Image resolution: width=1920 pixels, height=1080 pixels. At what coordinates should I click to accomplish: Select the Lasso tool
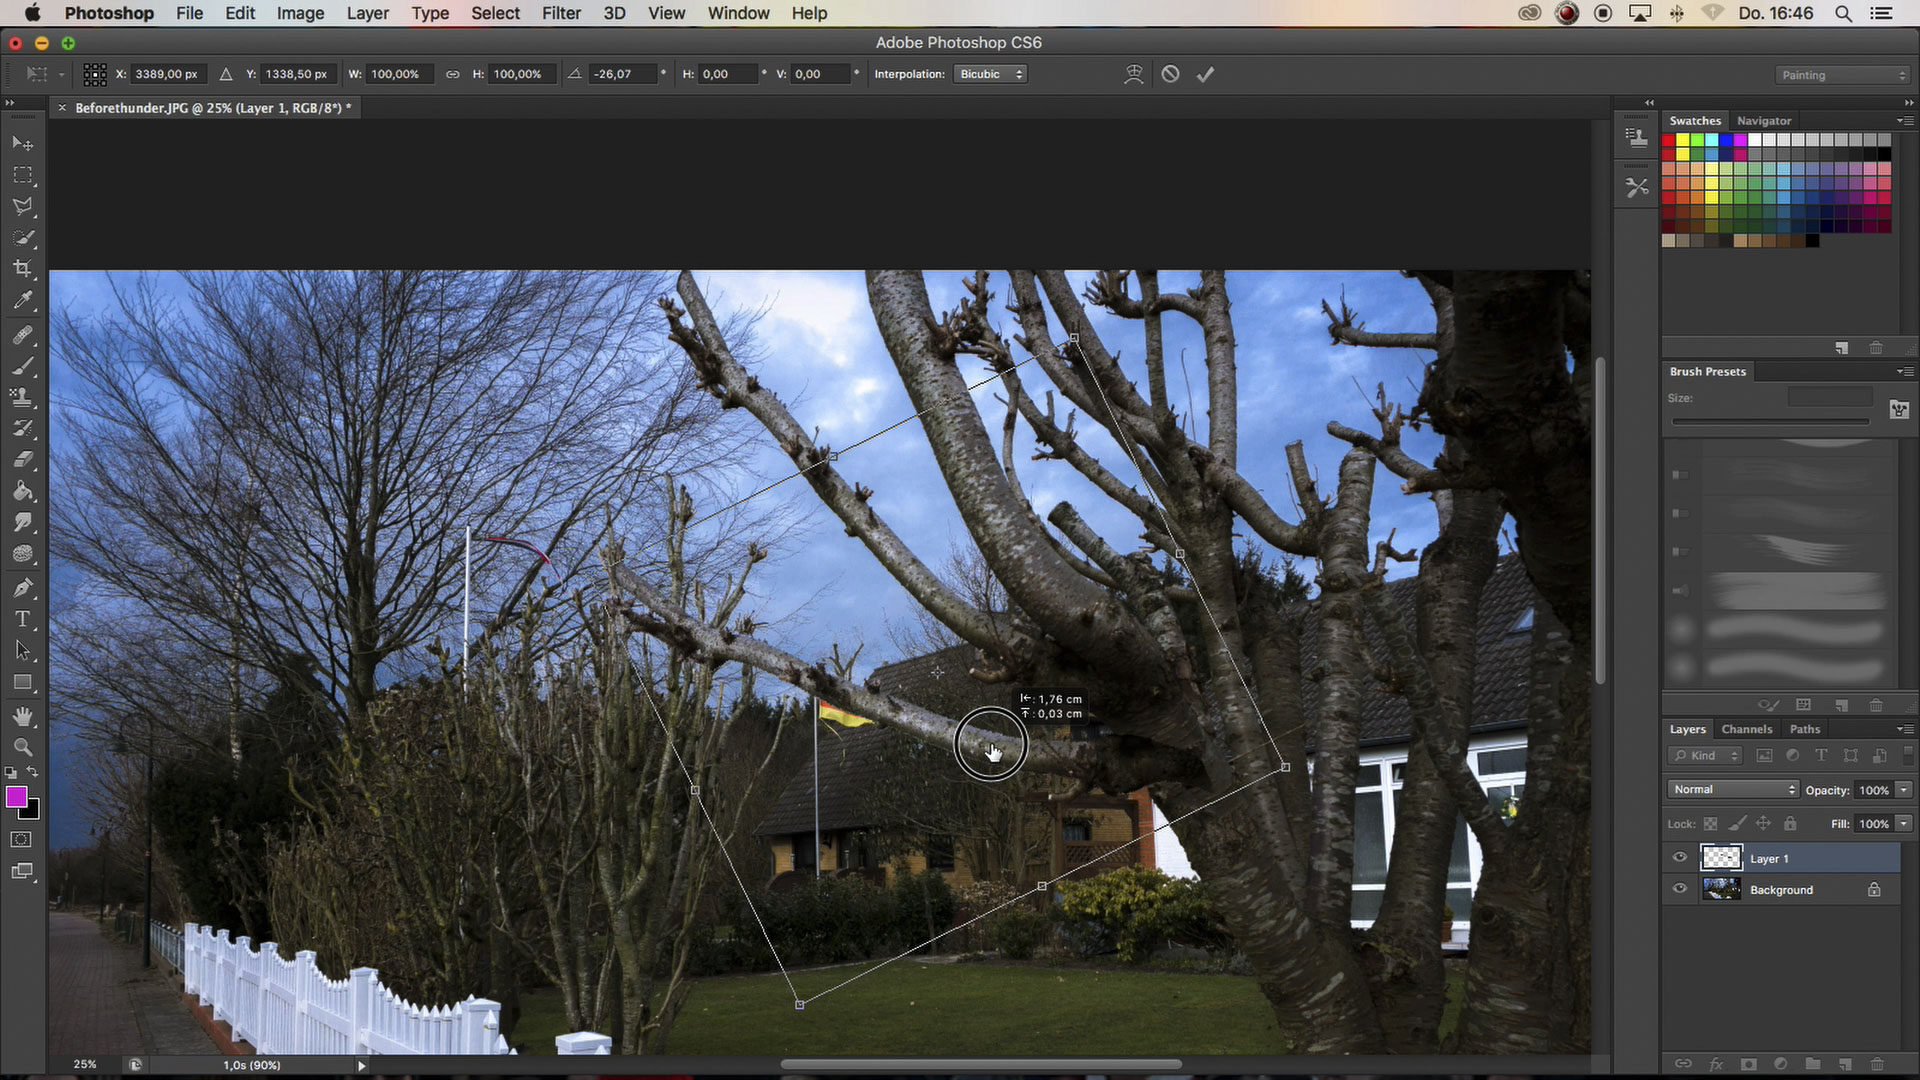click(x=22, y=206)
